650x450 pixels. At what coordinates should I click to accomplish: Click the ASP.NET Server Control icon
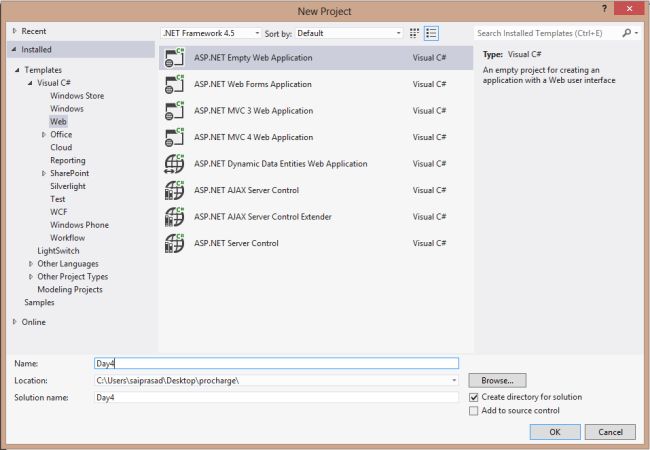coord(174,243)
